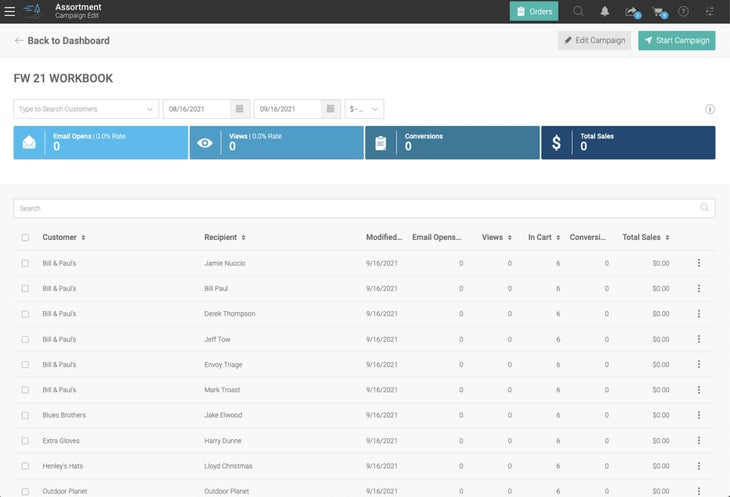The image size is (730, 497).
Task: Click the Conversions clipboard icon
Action: [x=381, y=143]
